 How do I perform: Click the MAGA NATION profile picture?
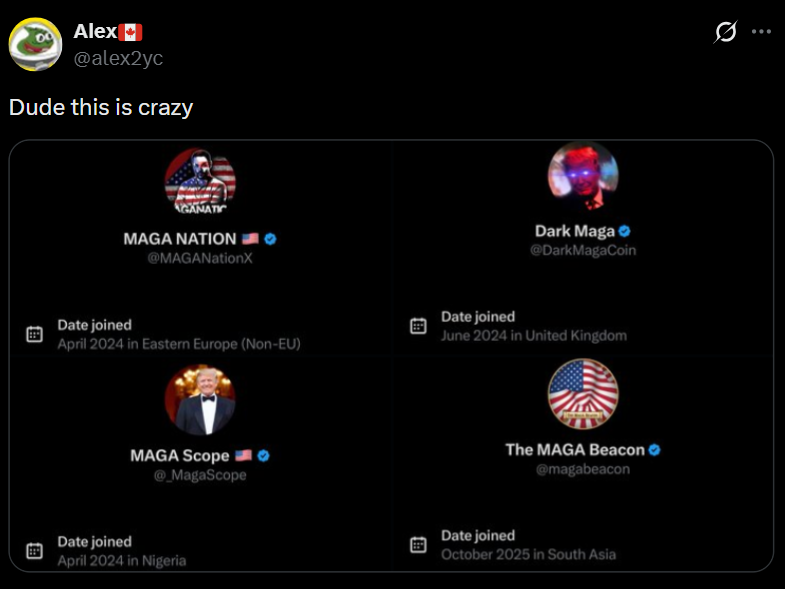[x=200, y=182]
